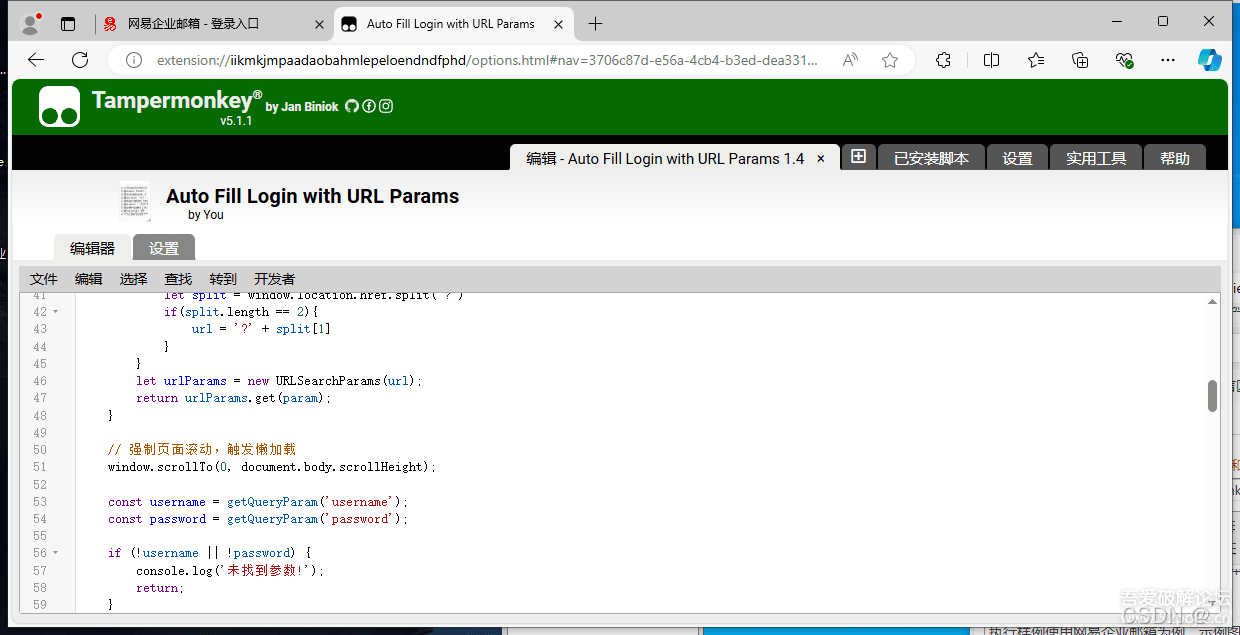Screen dimensions: 1240x635
Task: Click the new script plus tab icon
Action: tap(857, 157)
